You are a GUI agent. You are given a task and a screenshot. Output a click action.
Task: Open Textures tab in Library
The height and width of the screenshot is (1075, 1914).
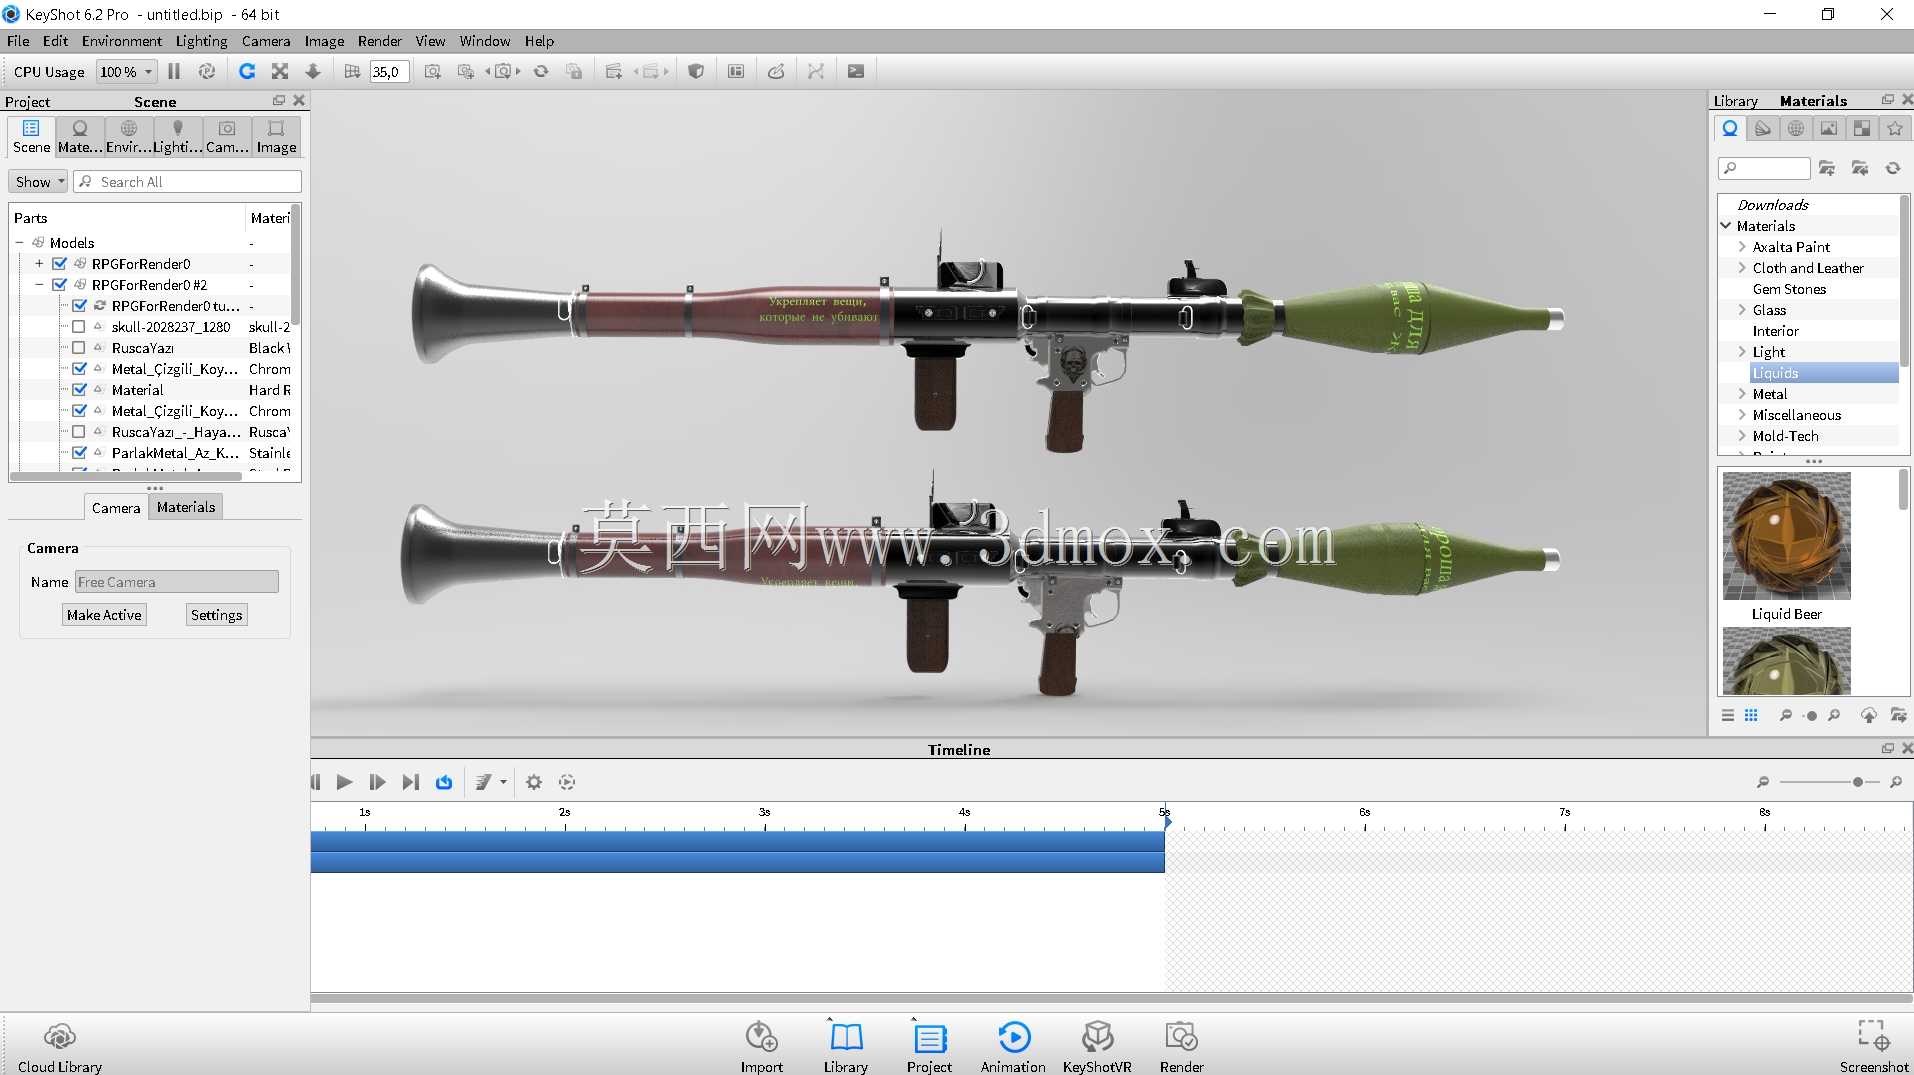1862,128
